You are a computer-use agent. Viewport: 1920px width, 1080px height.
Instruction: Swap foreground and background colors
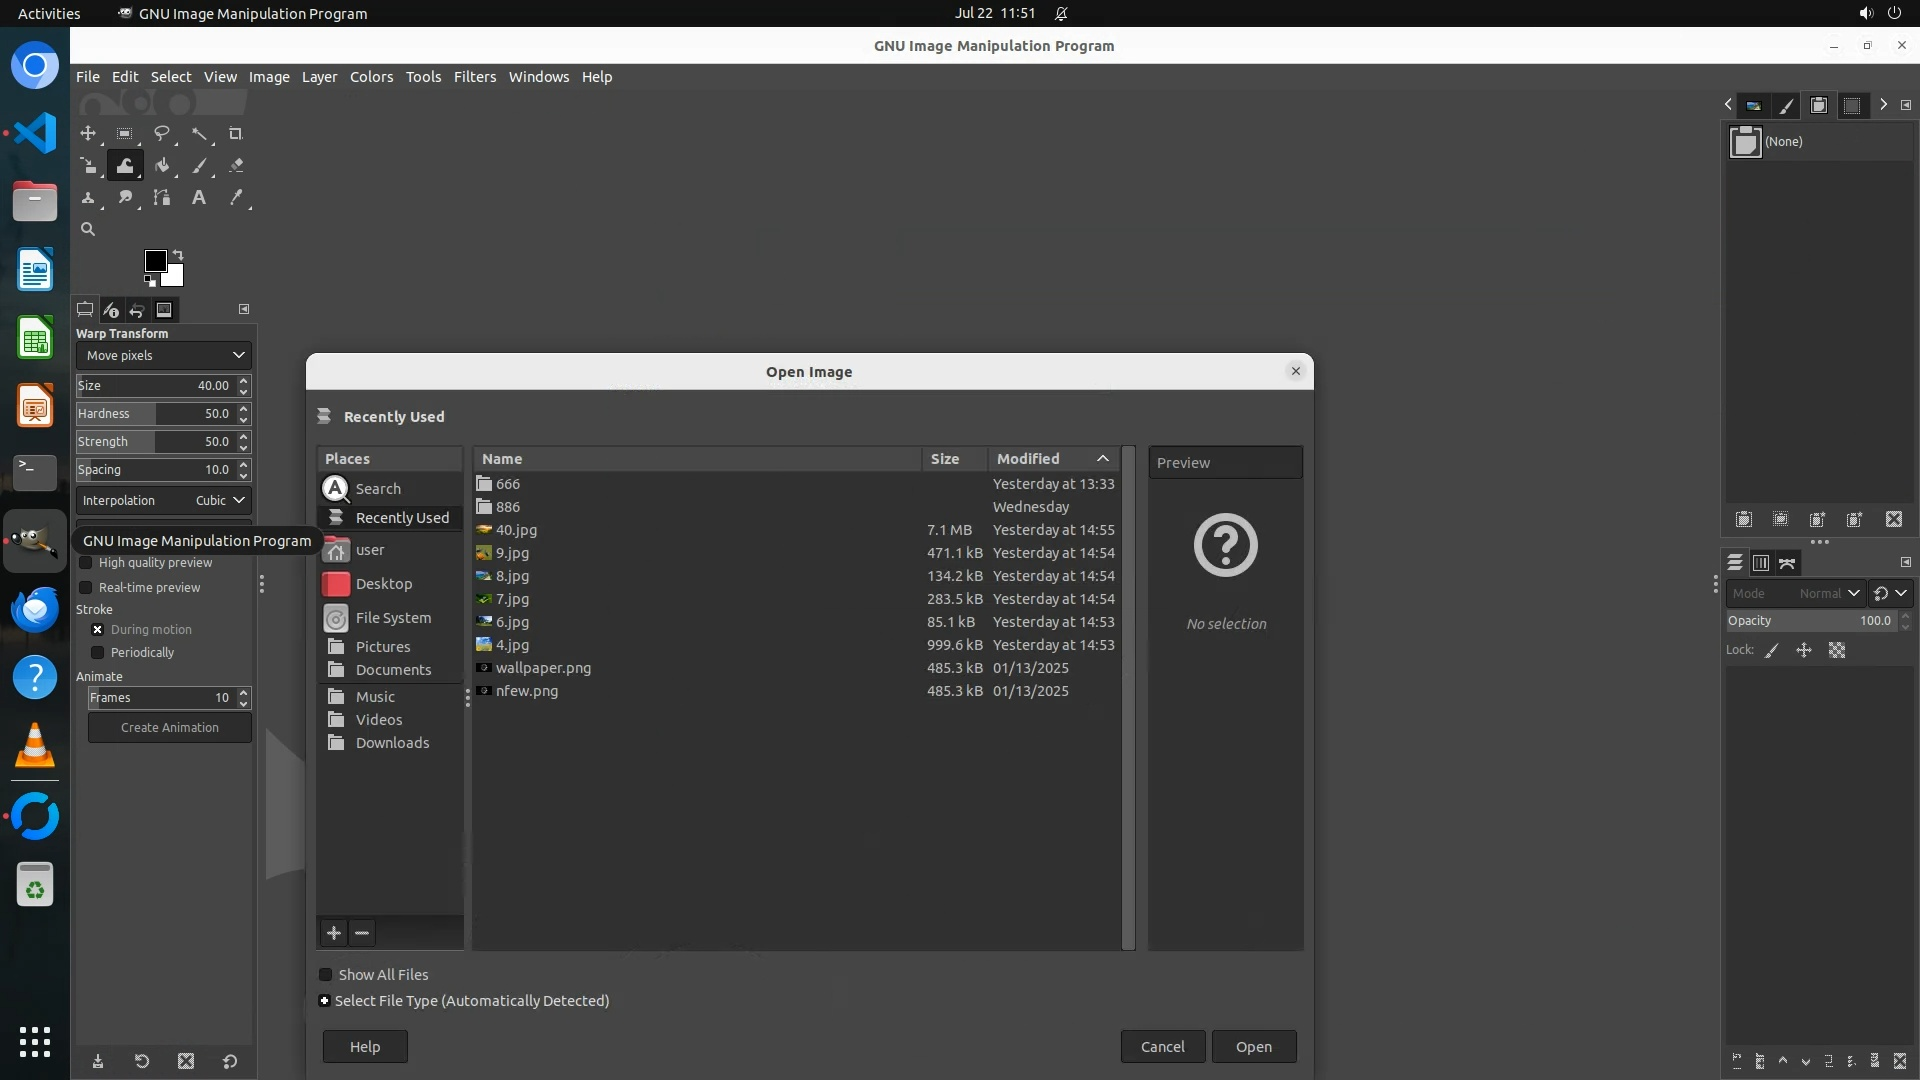pos(178,254)
